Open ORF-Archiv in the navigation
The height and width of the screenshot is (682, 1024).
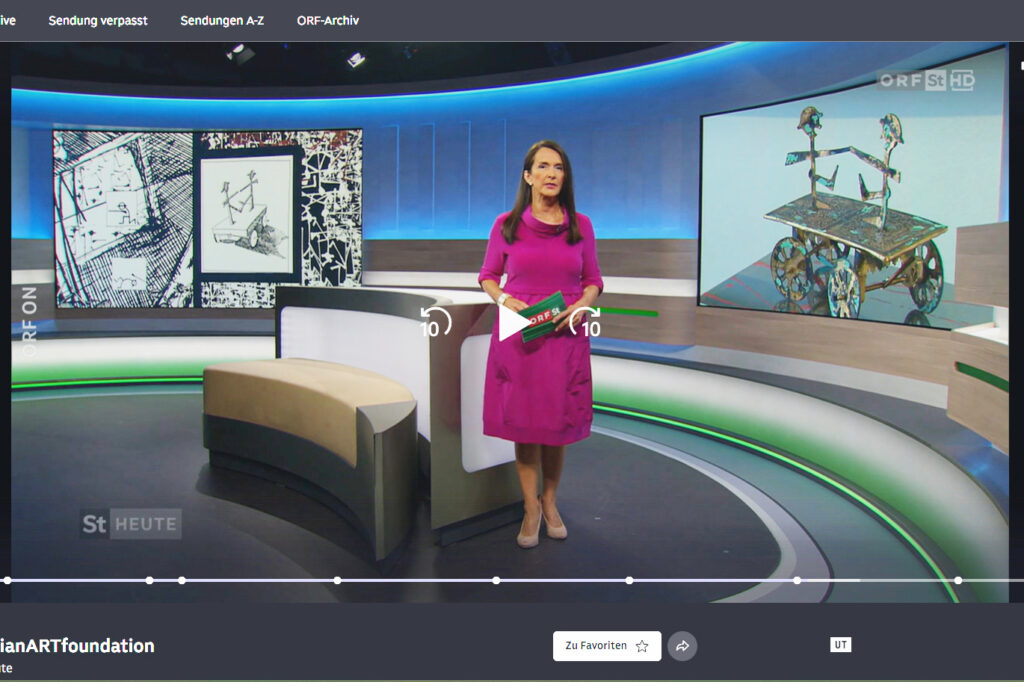[328, 20]
